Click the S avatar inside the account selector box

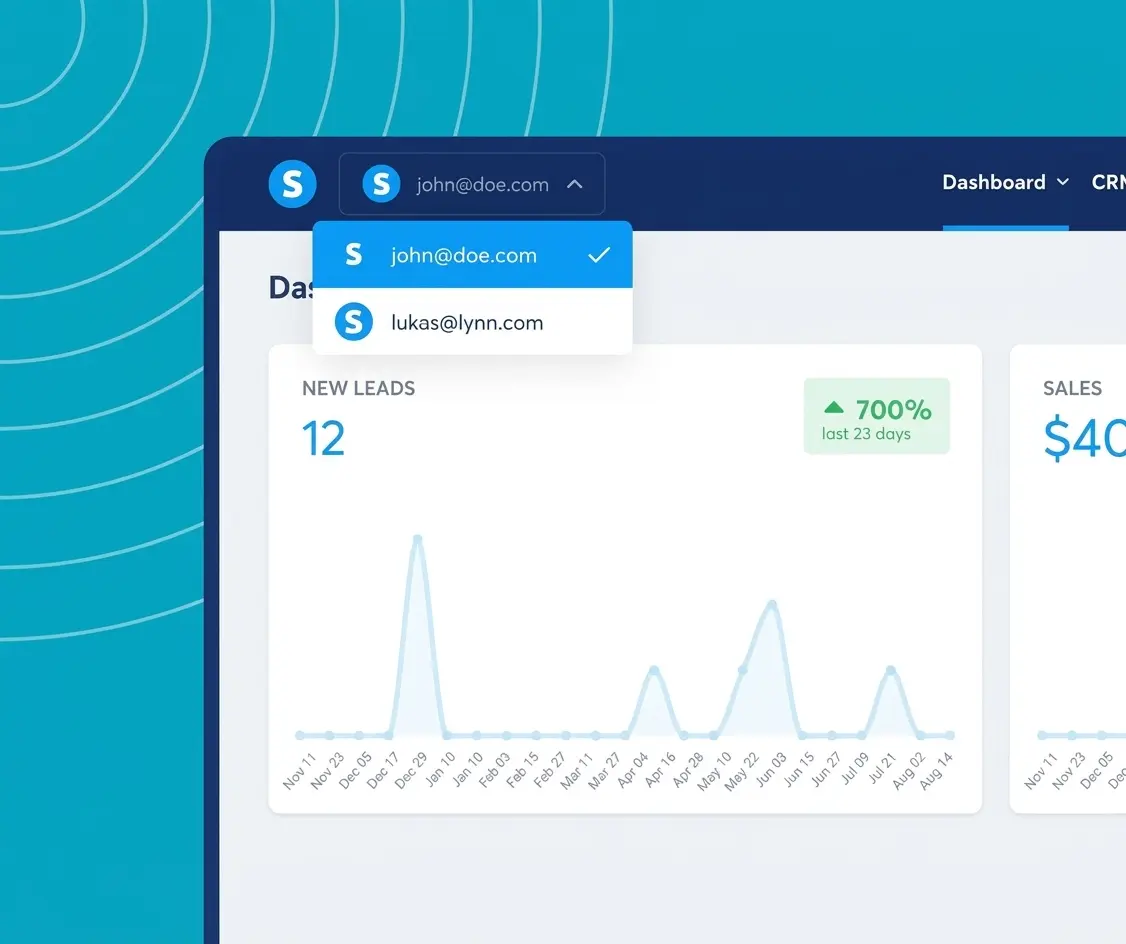[x=381, y=184]
